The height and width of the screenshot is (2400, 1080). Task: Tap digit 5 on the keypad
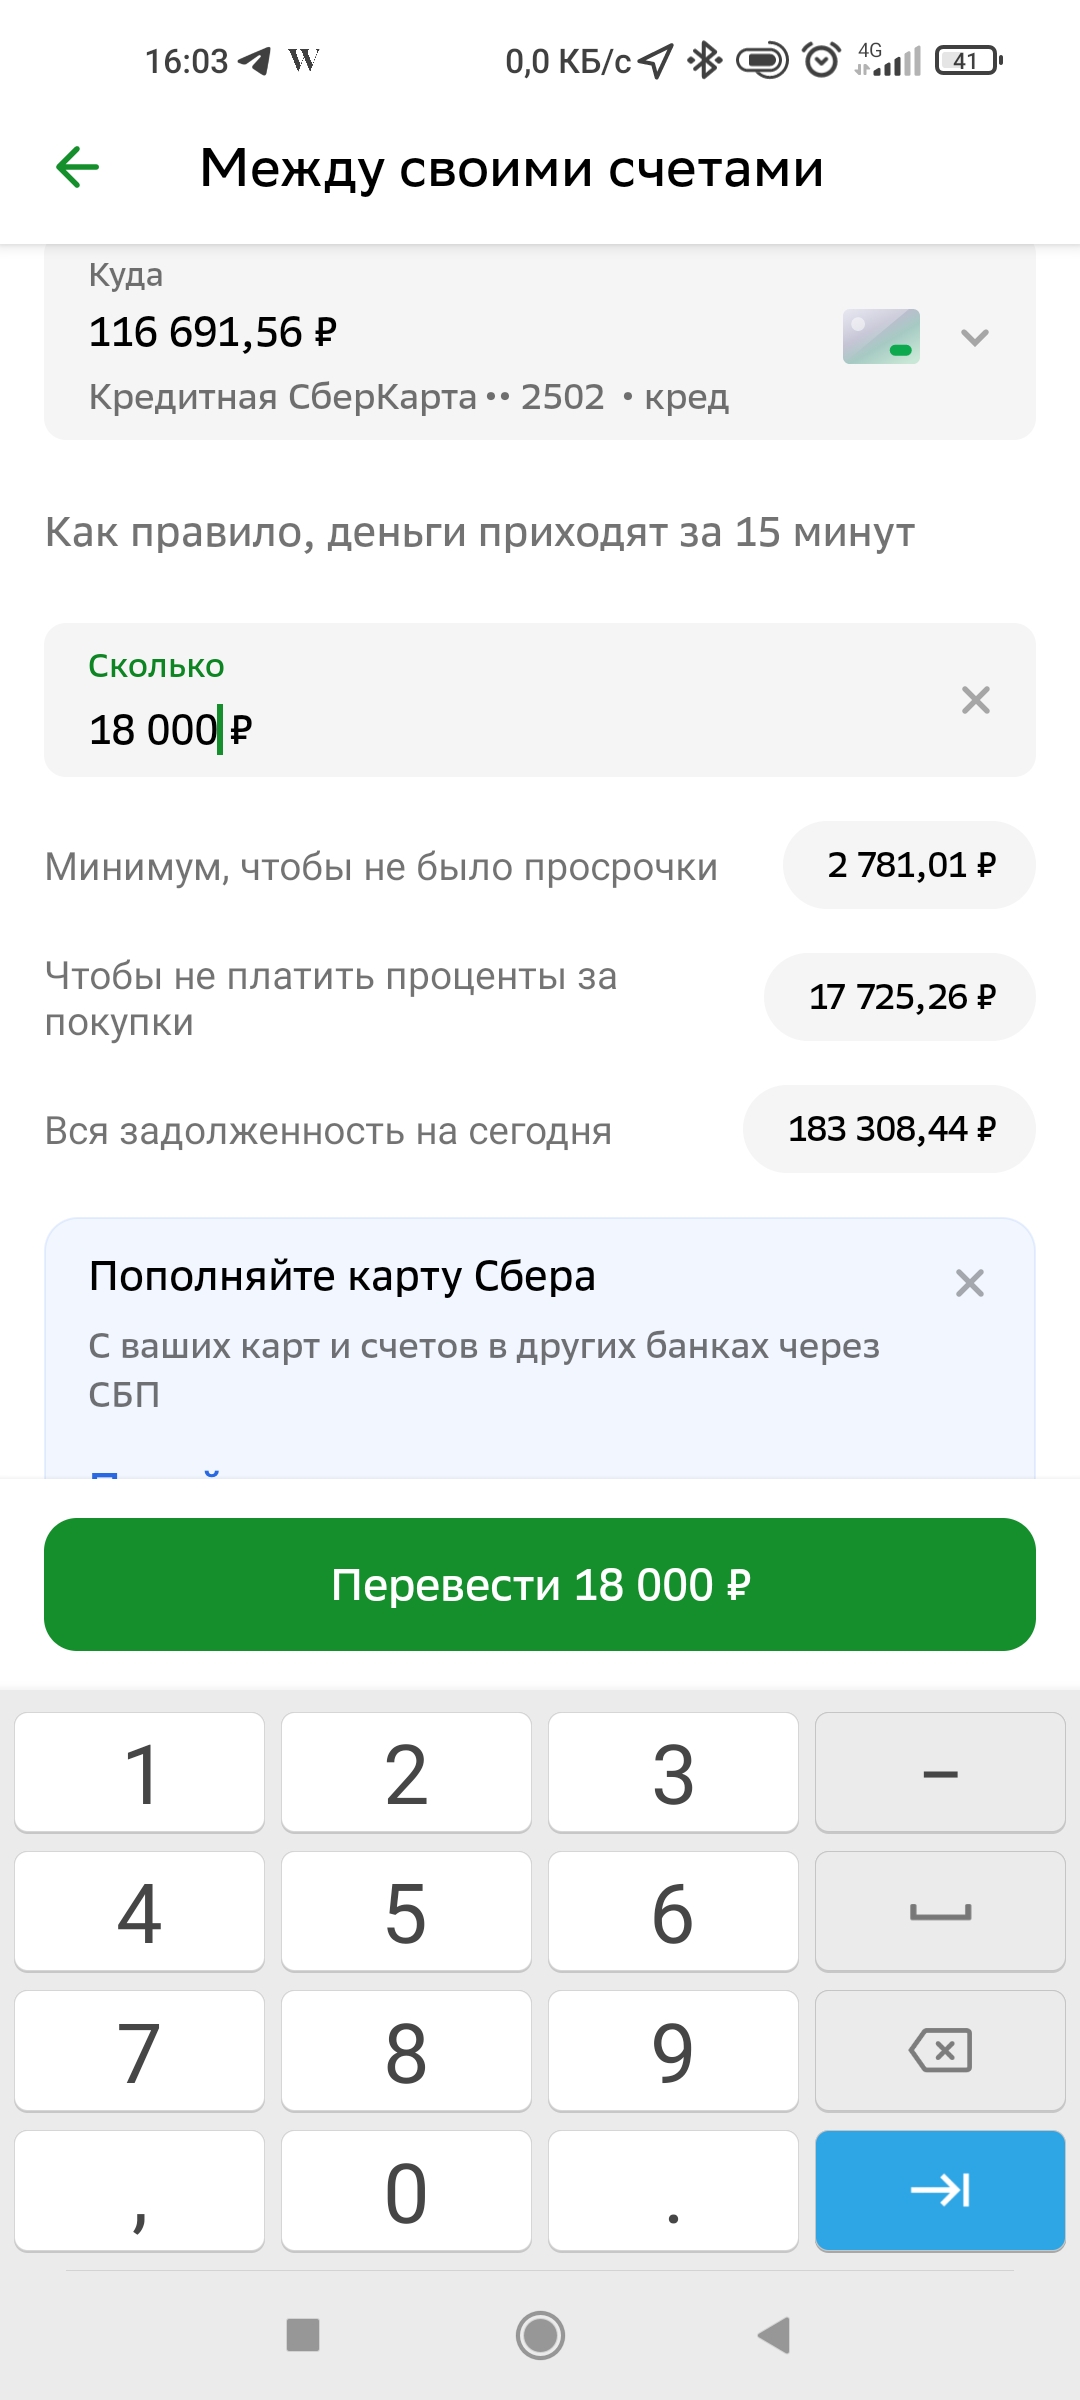point(406,1912)
